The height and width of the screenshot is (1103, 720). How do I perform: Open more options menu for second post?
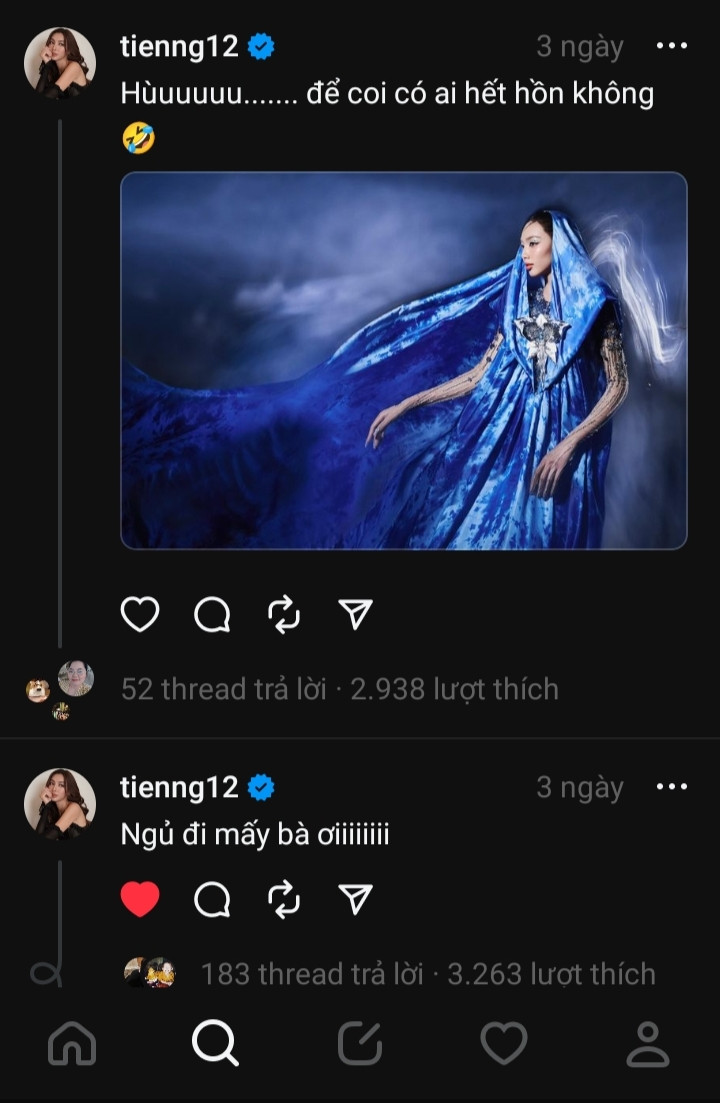click(x=671, y=787)
